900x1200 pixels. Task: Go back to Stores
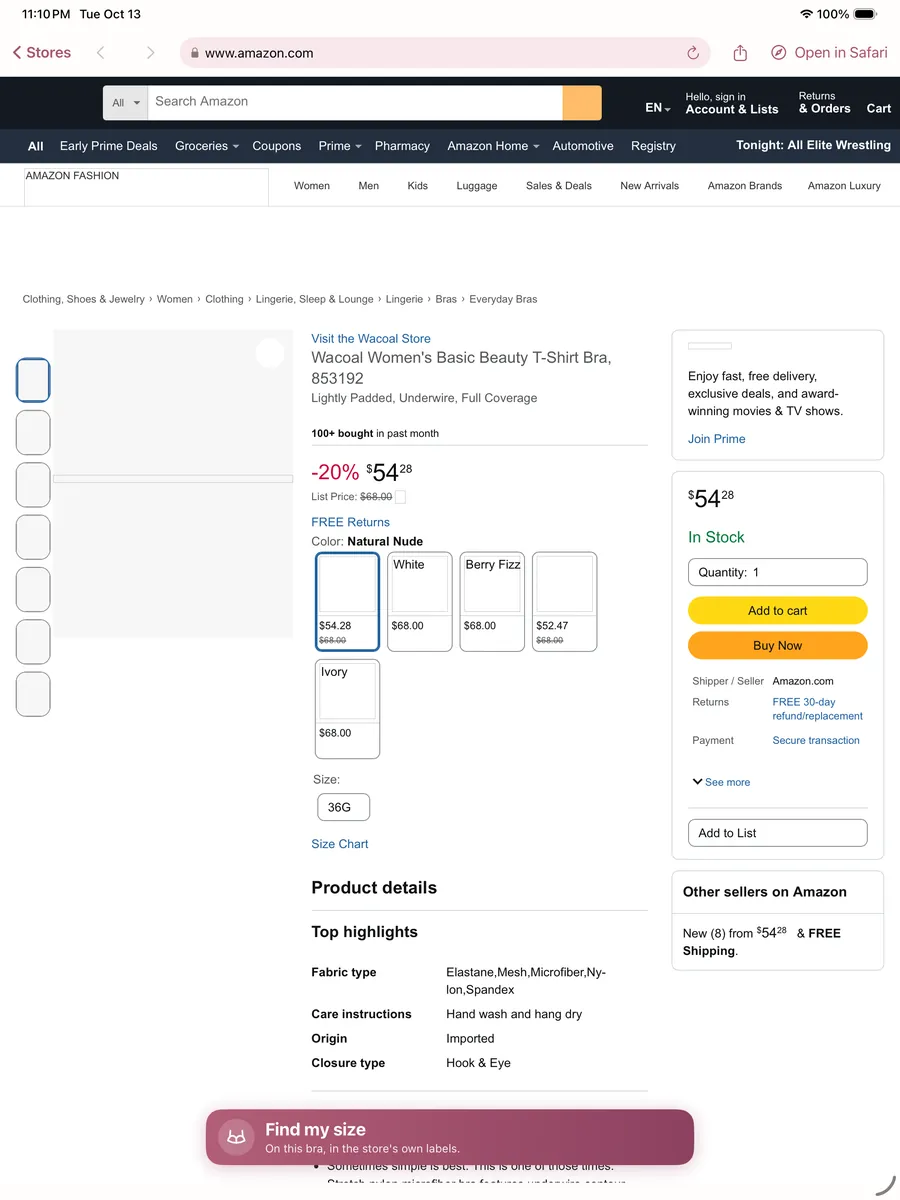[x=42, y=53]
